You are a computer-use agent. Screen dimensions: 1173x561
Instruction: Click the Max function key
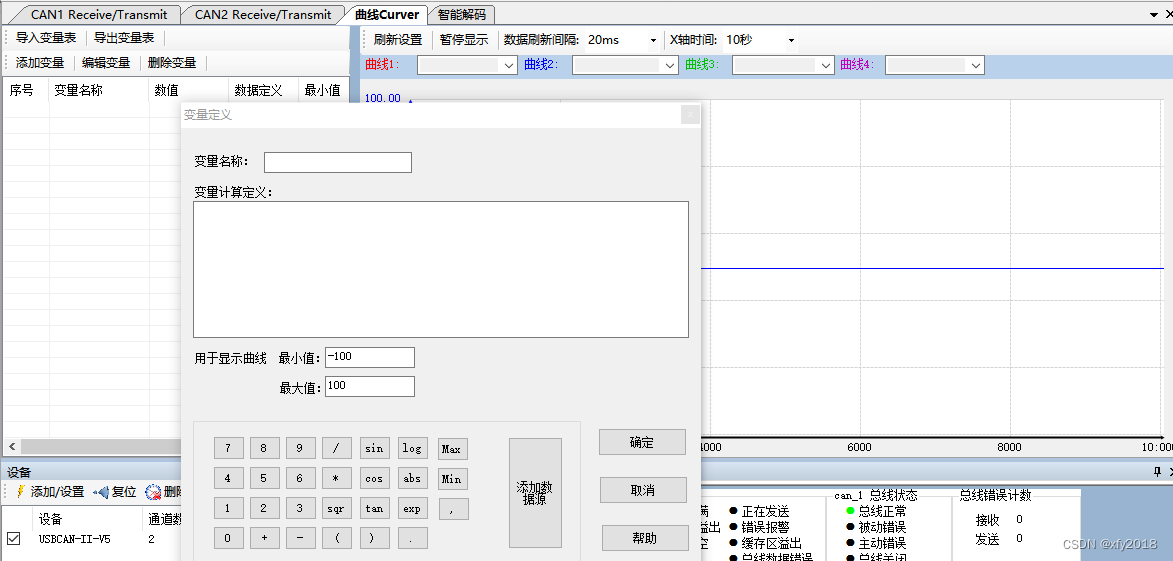coord(453,449)
